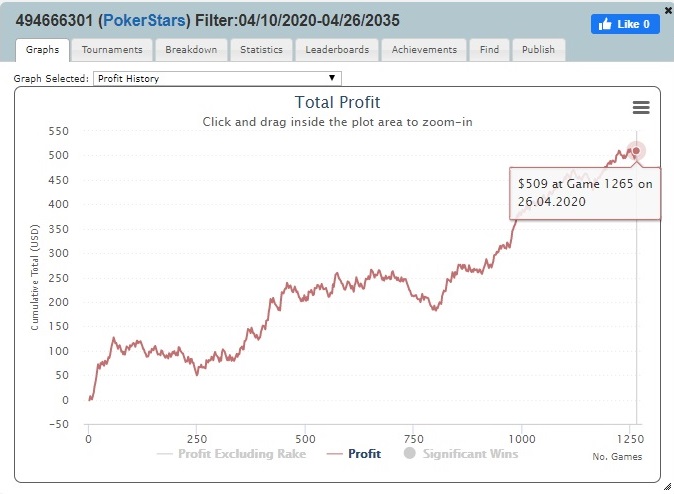Click the Facebook Like thumbs-up button

pos(625,24)
